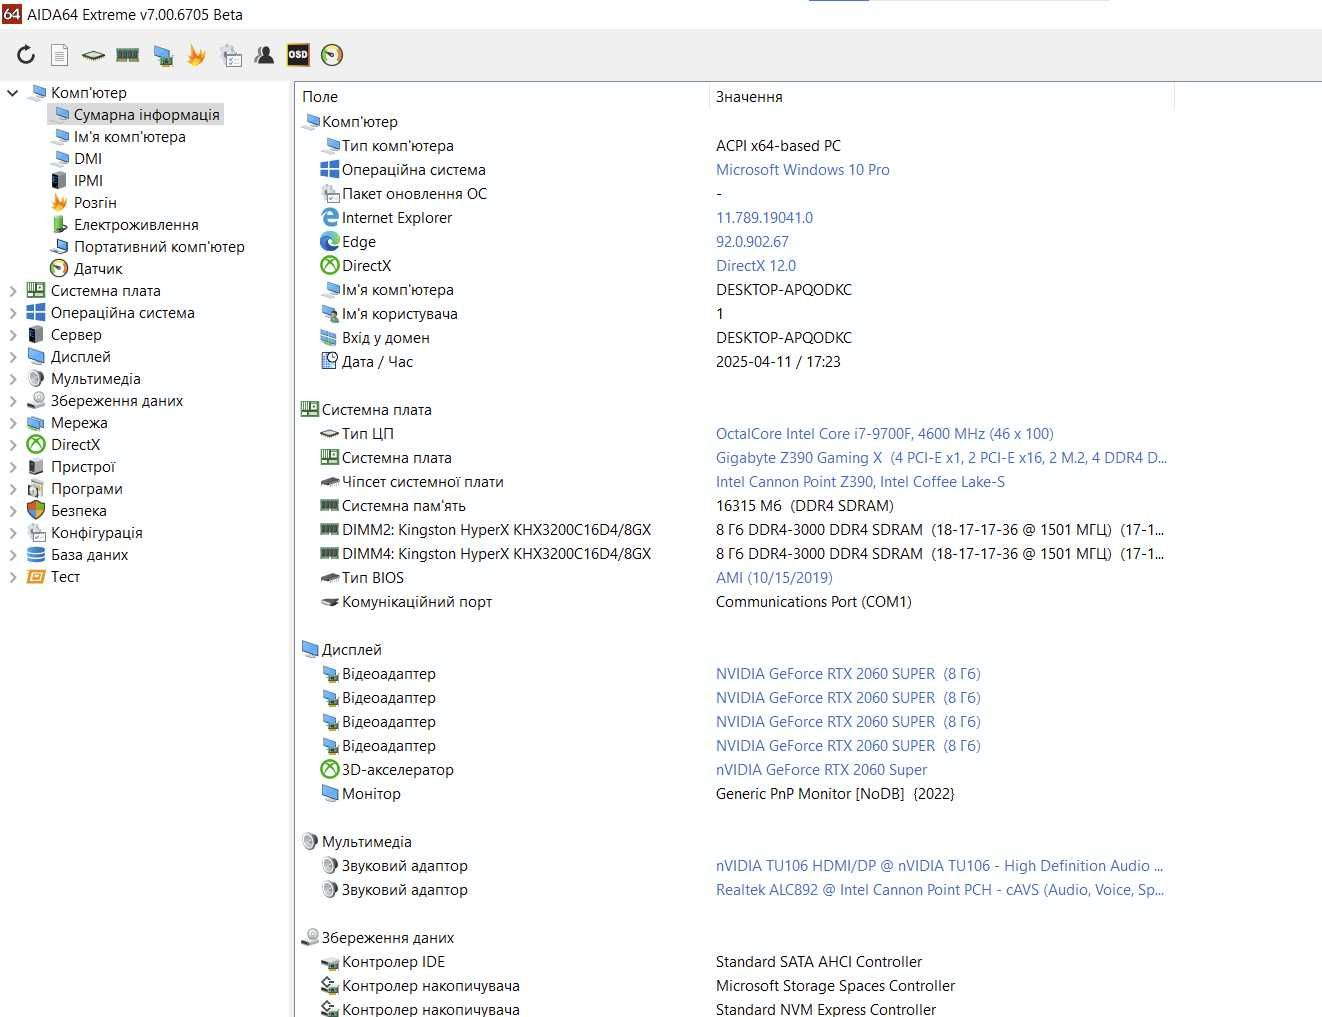Click the Refresh toolbar icon

[x=26, y=55]
